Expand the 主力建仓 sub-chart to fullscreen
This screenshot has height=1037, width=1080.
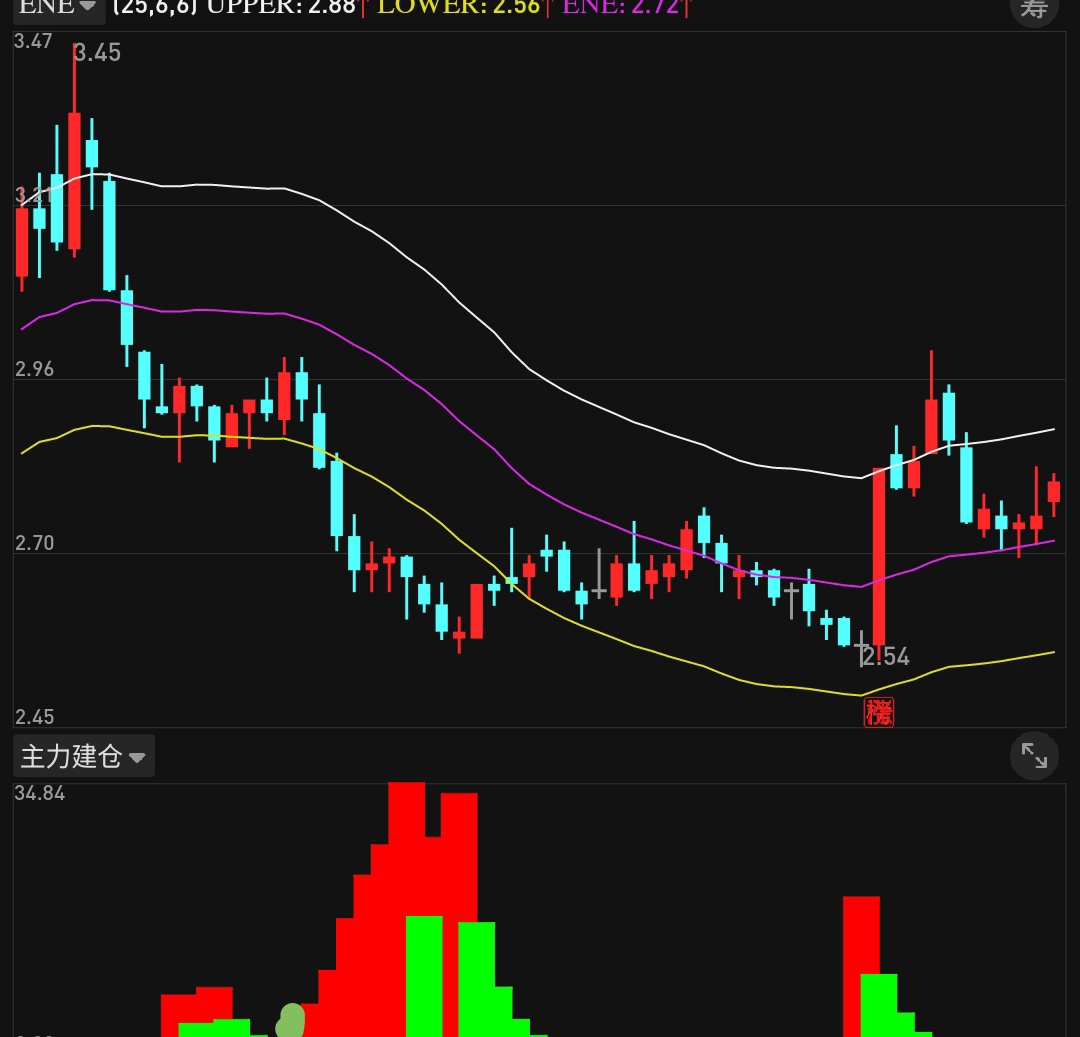(1034, 755)
